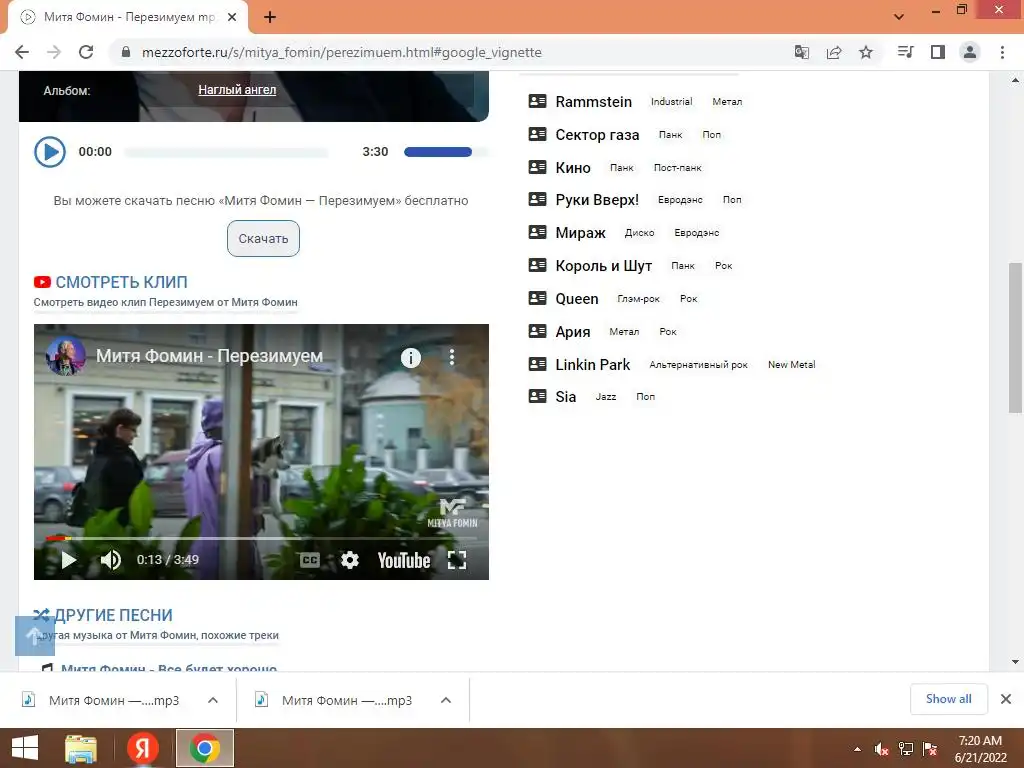1024x768 pixels.
Task: Open the Король и Шут artist link
Action: (x=603, y=266)
